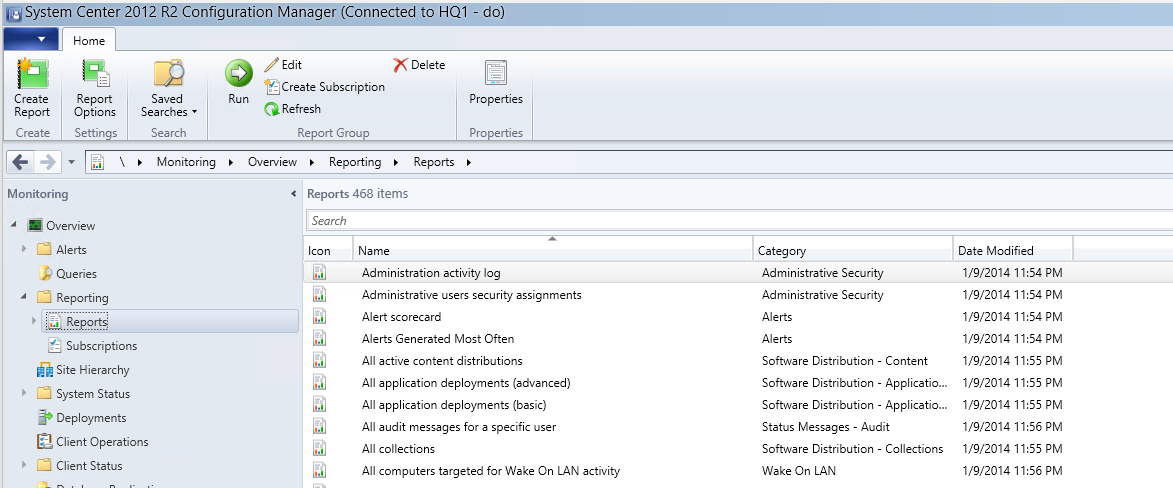Viewport: 1173px width, 488px height.
Task: Click Reports in the breadcrumb path
Action: coord(434,162)
